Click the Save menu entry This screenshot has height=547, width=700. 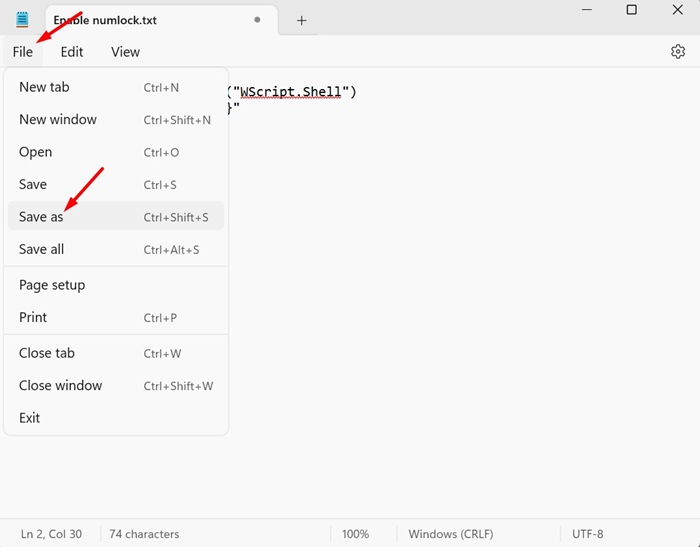click(x=116, y=184)
